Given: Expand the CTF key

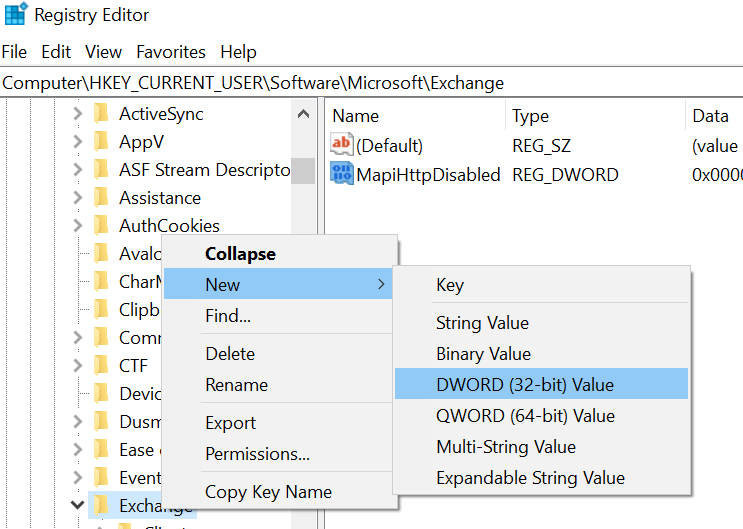Looking at the screenshot, I should tap(78, 365).
